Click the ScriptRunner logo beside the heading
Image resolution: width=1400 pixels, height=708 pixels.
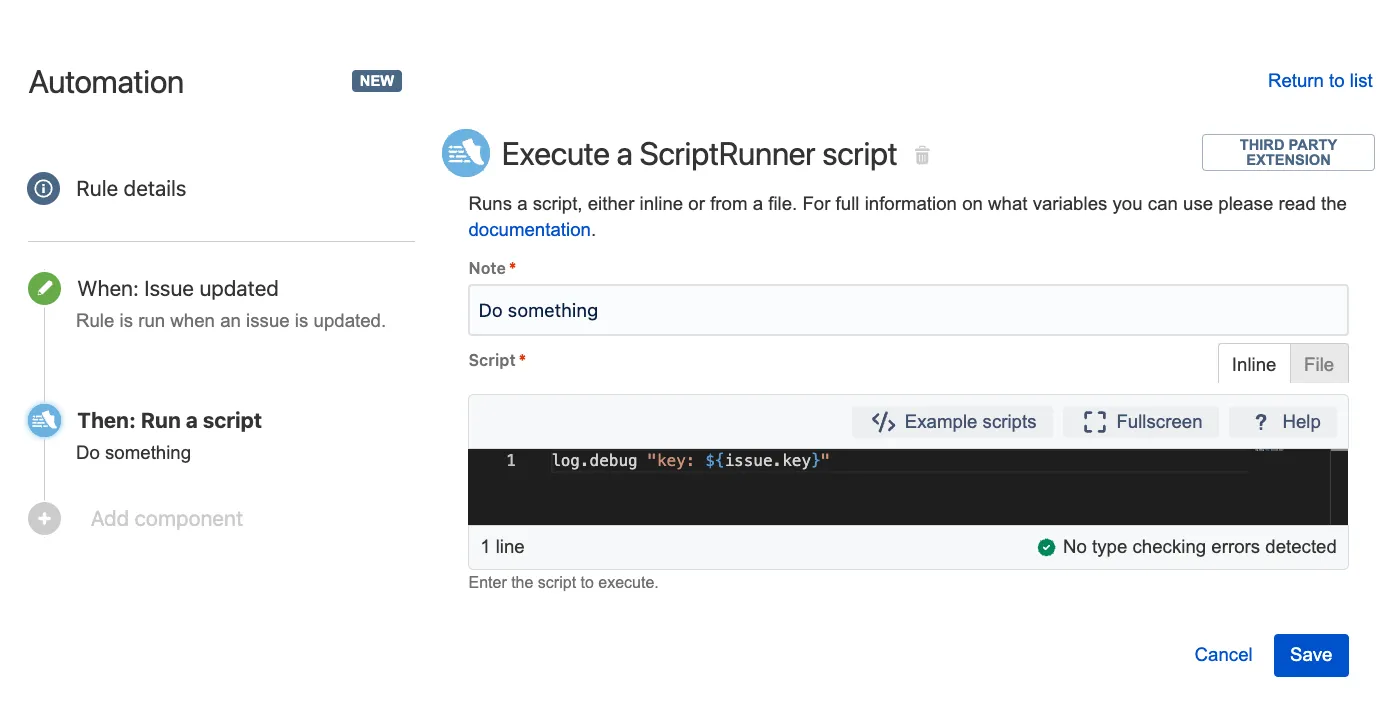click(x=466, y=154)
